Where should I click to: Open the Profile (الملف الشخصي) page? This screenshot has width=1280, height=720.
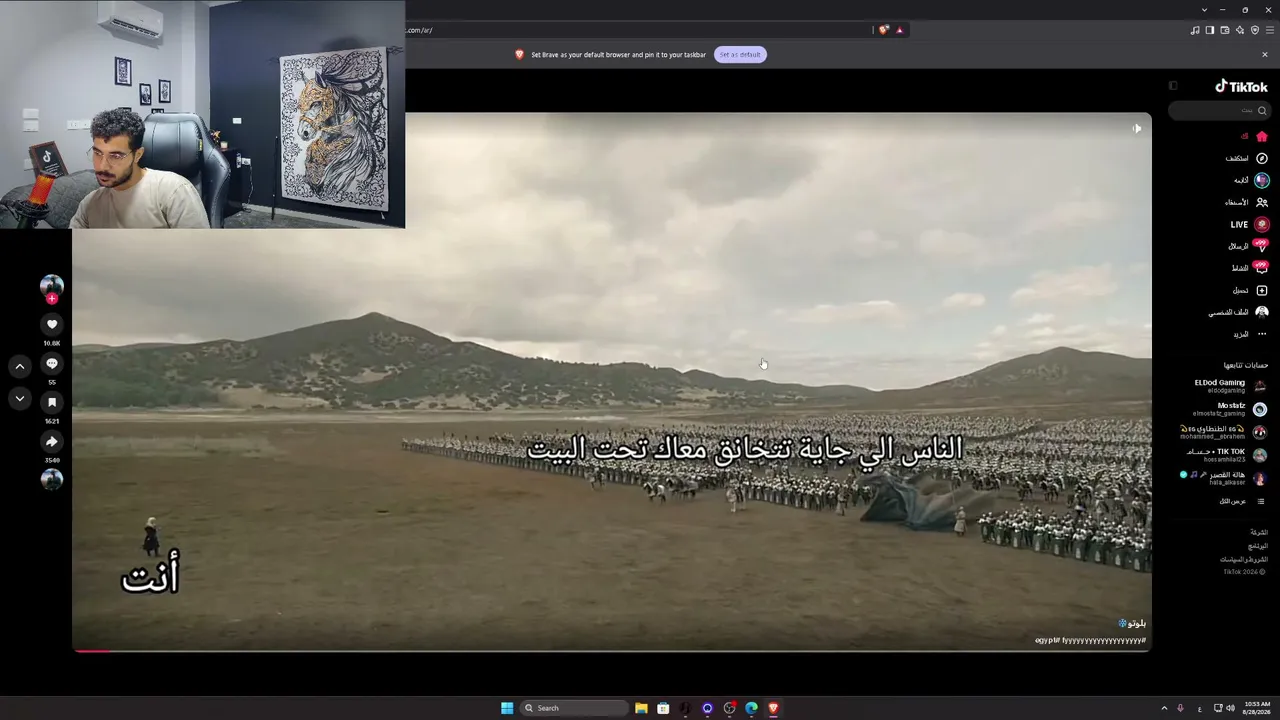tap(1238, 312)
